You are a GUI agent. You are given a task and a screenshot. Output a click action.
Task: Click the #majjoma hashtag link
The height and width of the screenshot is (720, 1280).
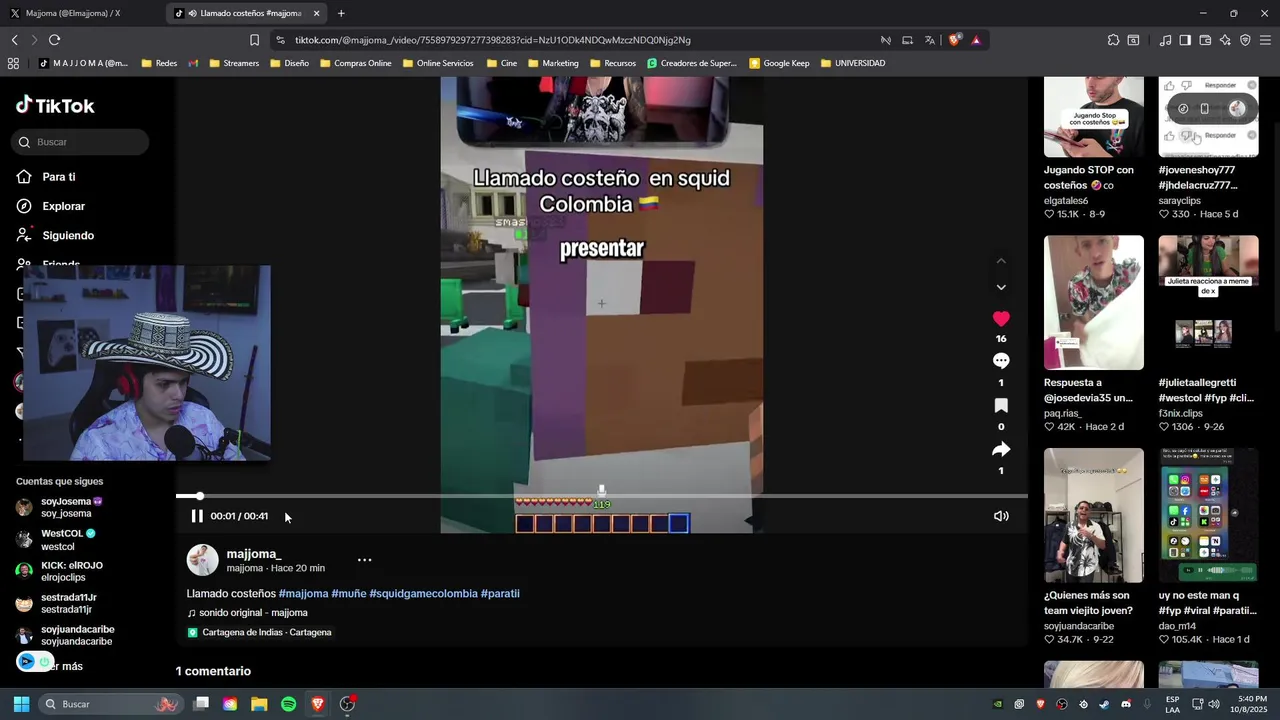coord(303,593)
